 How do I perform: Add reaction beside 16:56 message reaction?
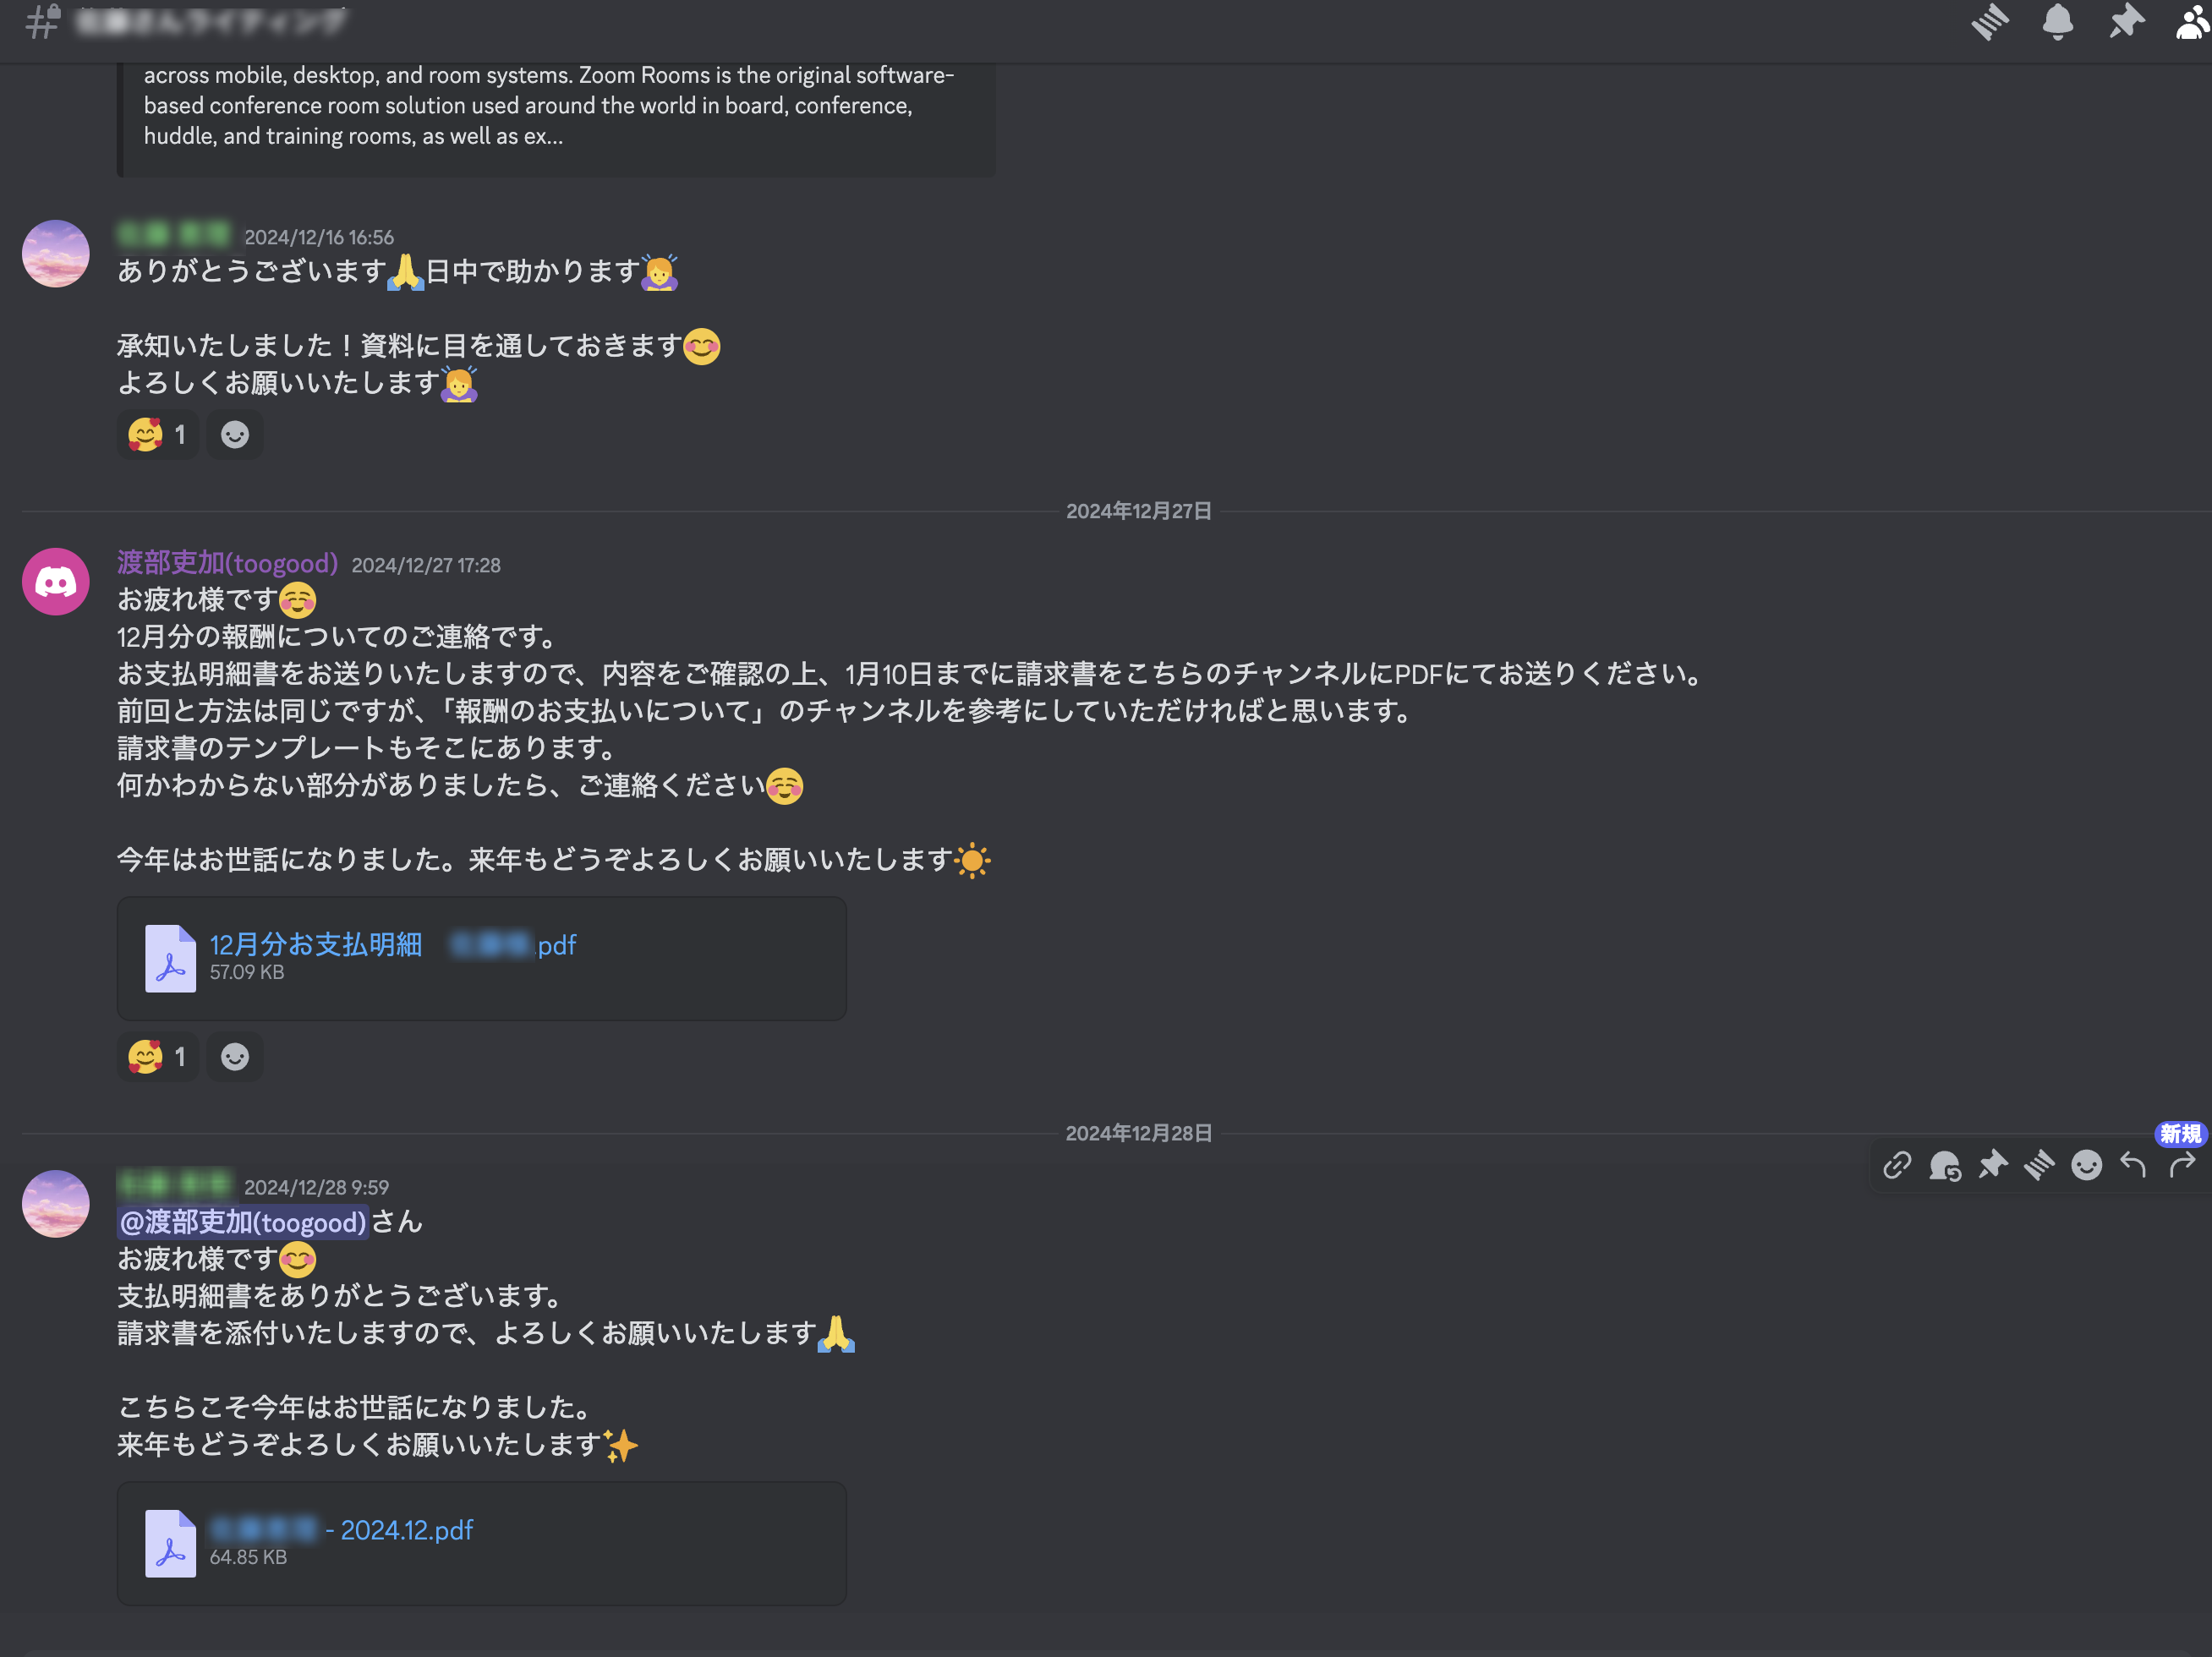click(x=235, y=435)
